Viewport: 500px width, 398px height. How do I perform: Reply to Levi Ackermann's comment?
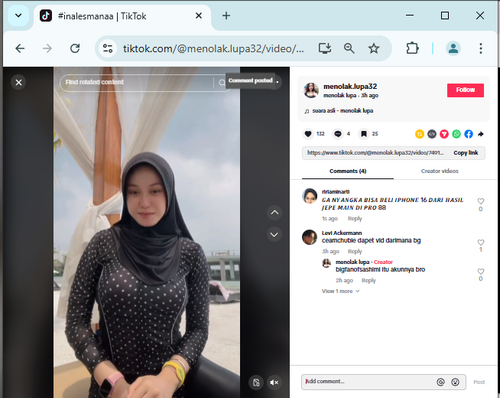tap(355, 251)
